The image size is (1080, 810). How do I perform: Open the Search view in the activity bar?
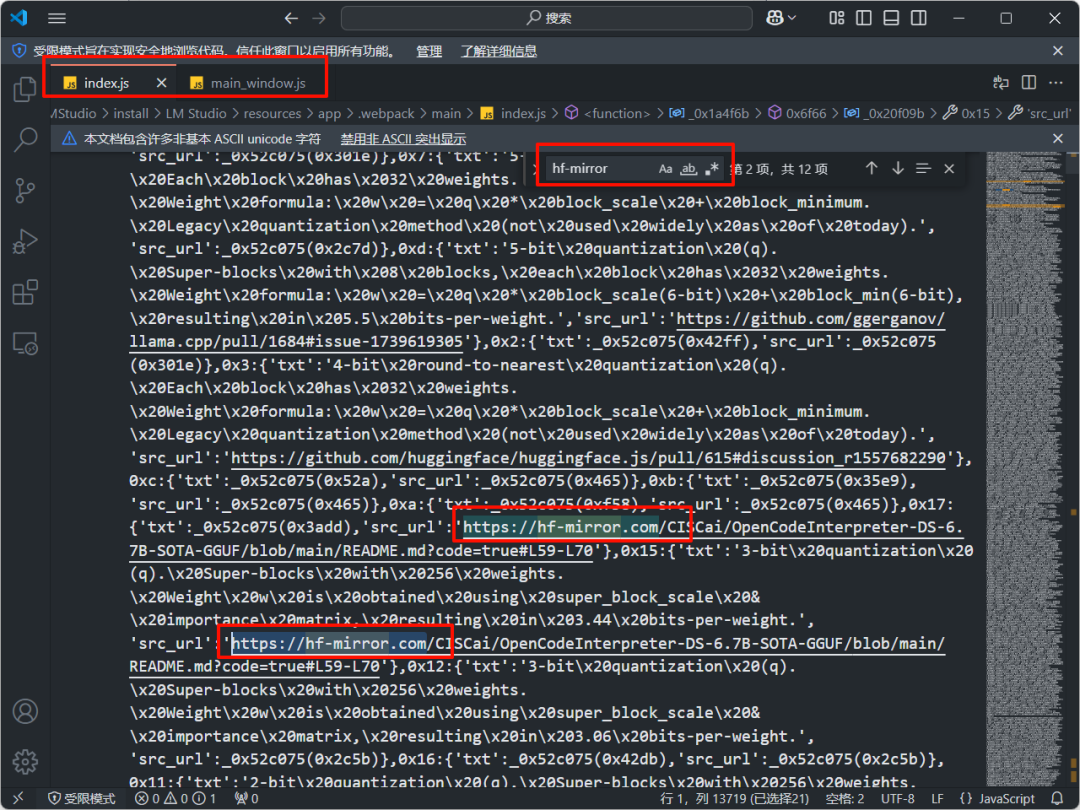coord(24,140)
